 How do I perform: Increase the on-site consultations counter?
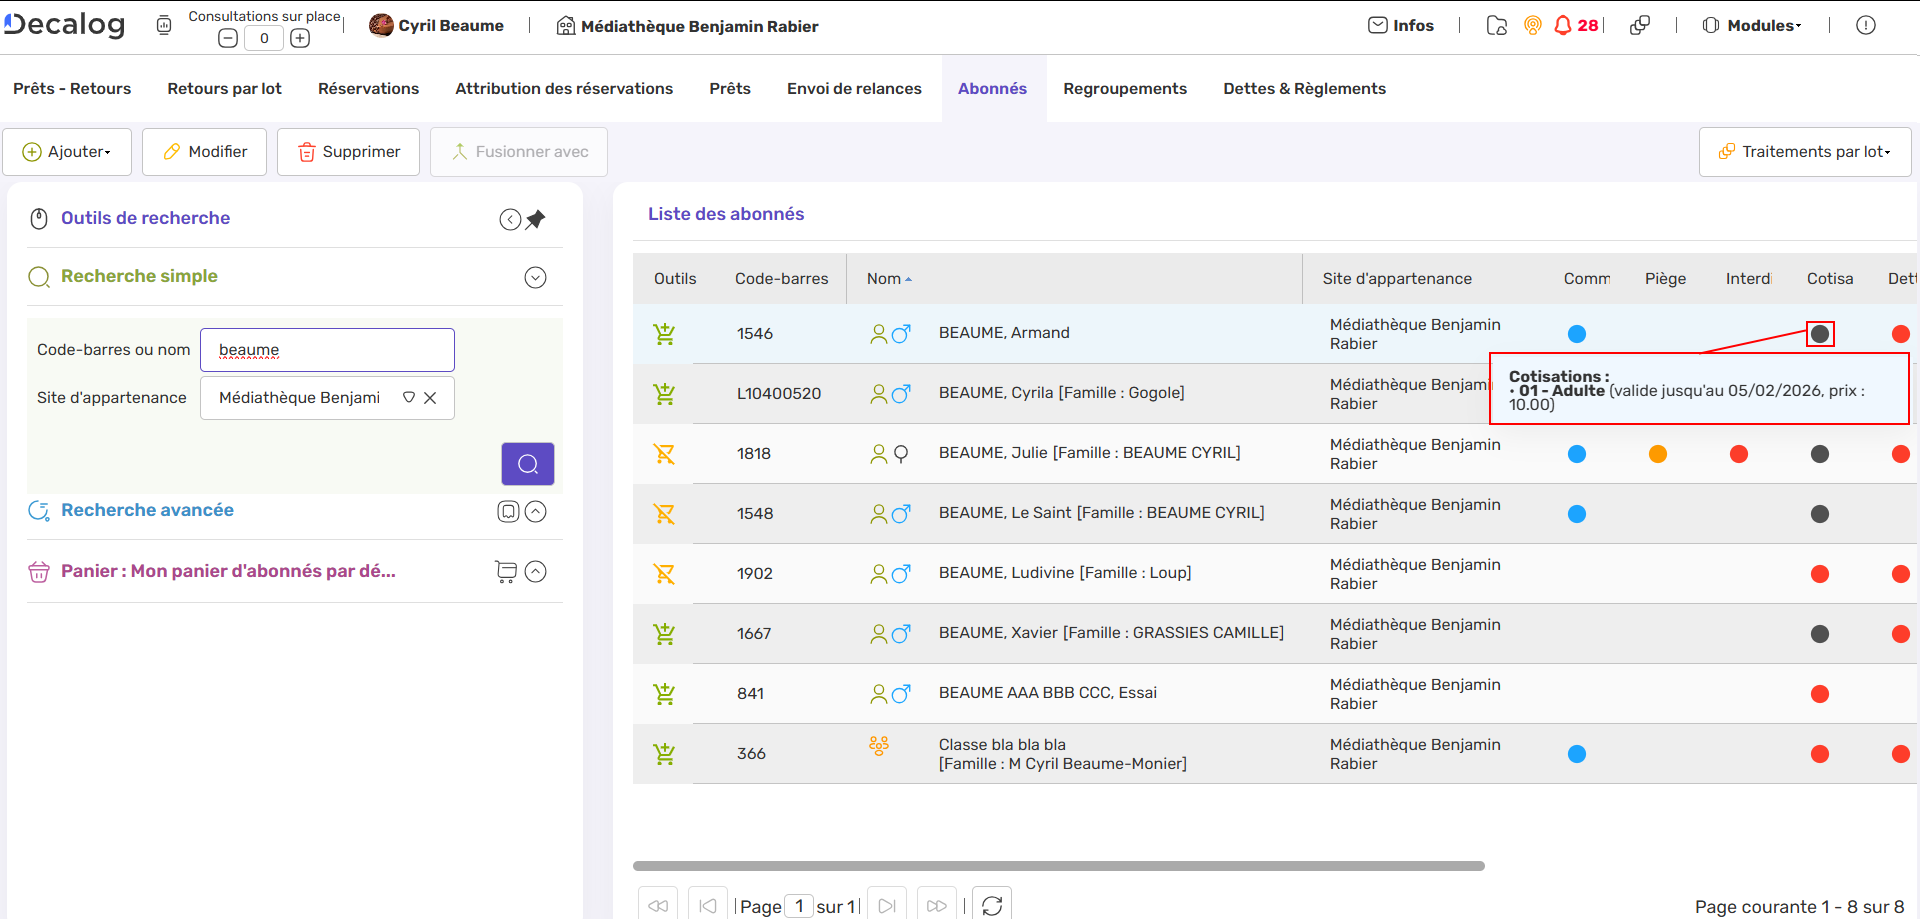(x=300, y=39)
